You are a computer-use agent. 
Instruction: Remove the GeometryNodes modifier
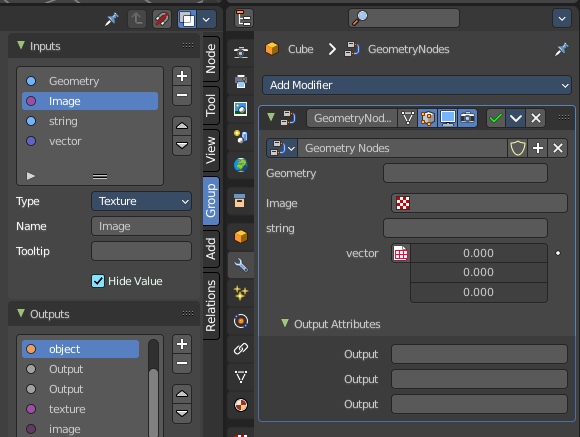536,118
